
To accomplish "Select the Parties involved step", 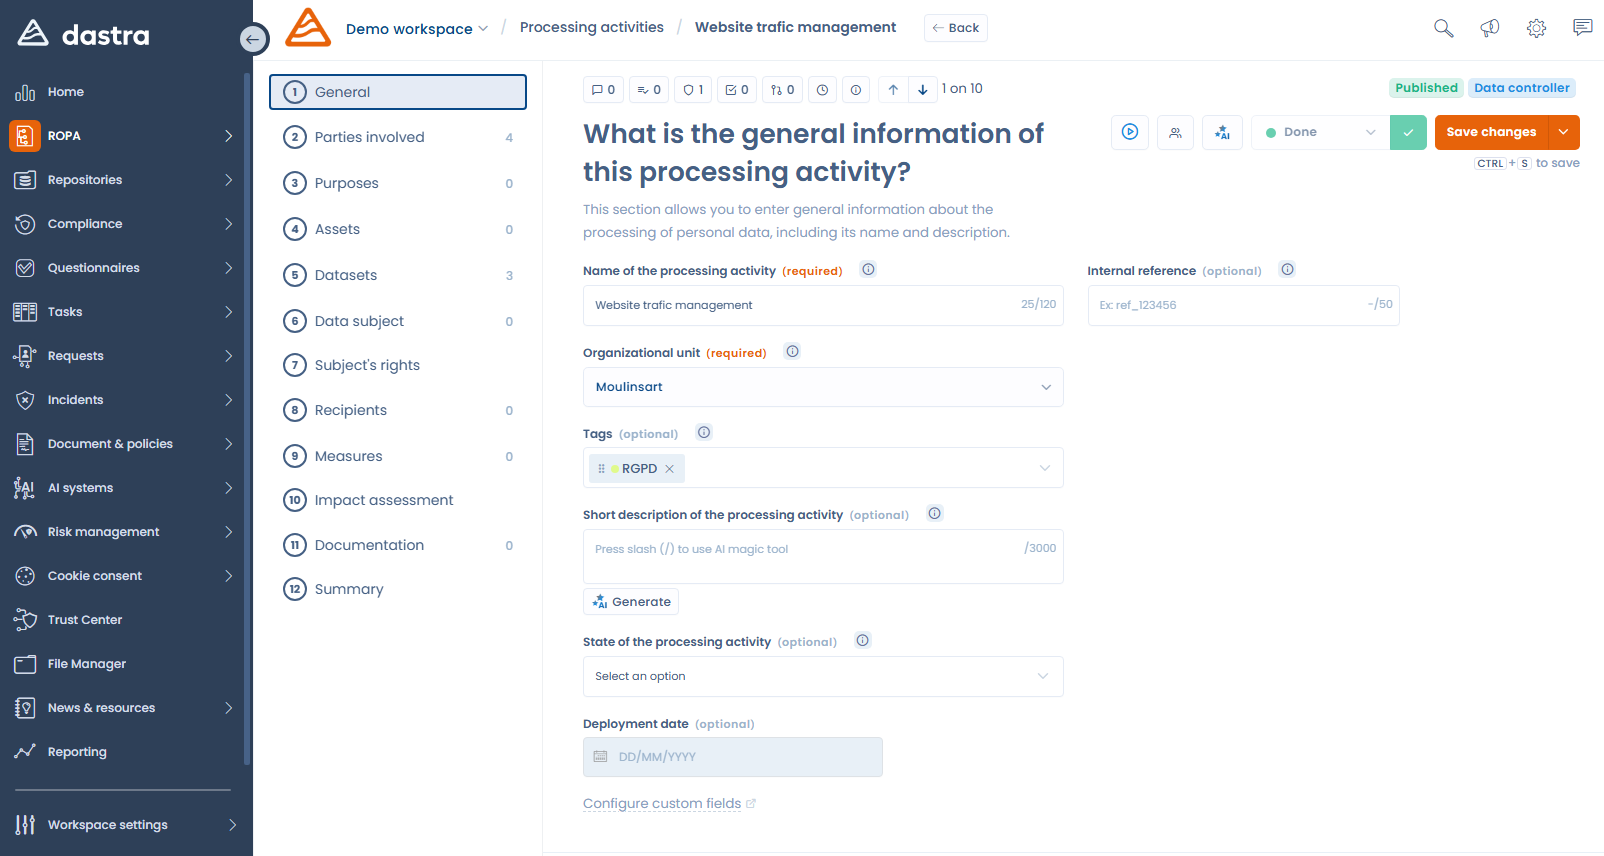I will 398,137.
